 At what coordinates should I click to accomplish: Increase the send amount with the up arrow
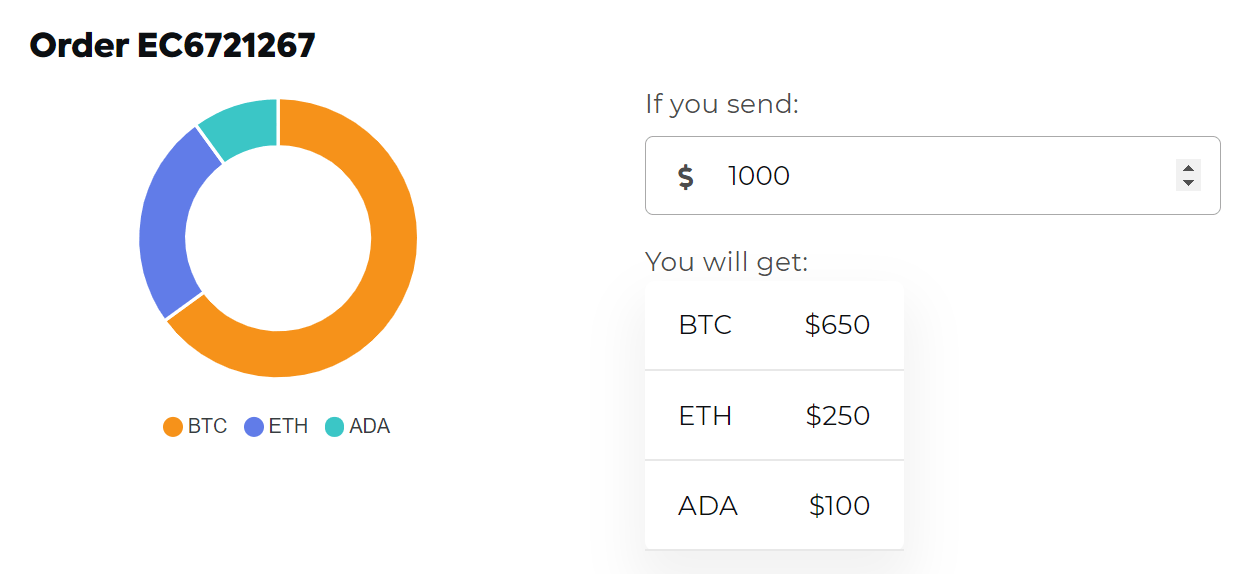pyautogui.click(x=1188, y=168)
